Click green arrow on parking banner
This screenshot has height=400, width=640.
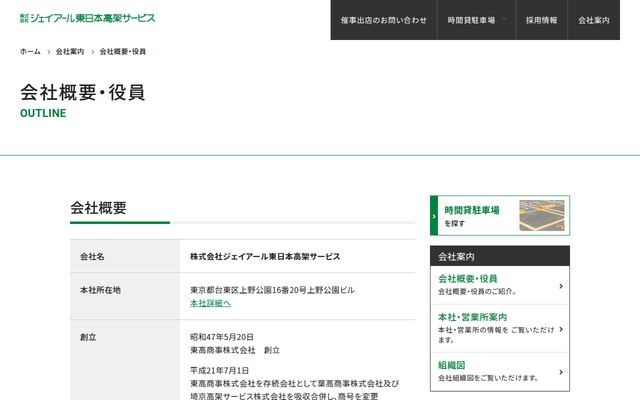coord(434,216)
